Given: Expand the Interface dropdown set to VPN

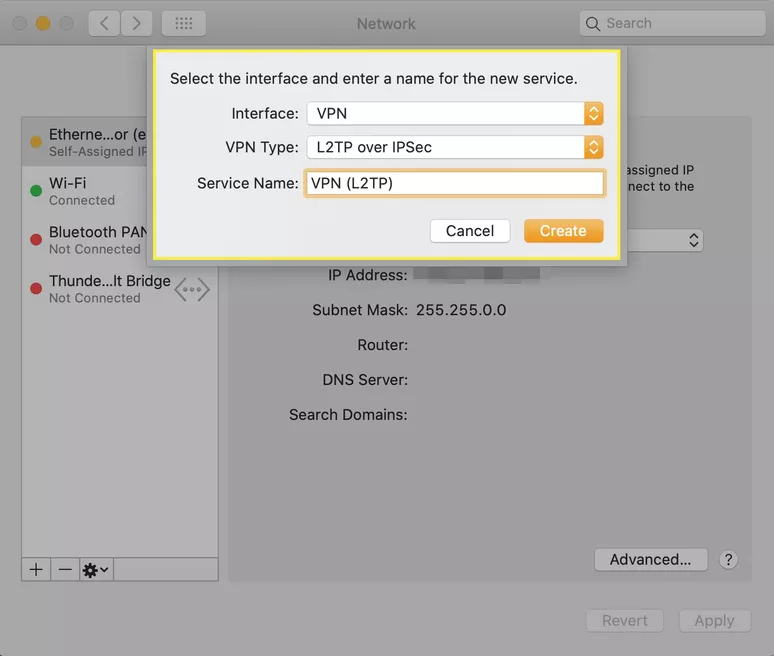Looking at the screenshot, I should click(x=455, y=114).
